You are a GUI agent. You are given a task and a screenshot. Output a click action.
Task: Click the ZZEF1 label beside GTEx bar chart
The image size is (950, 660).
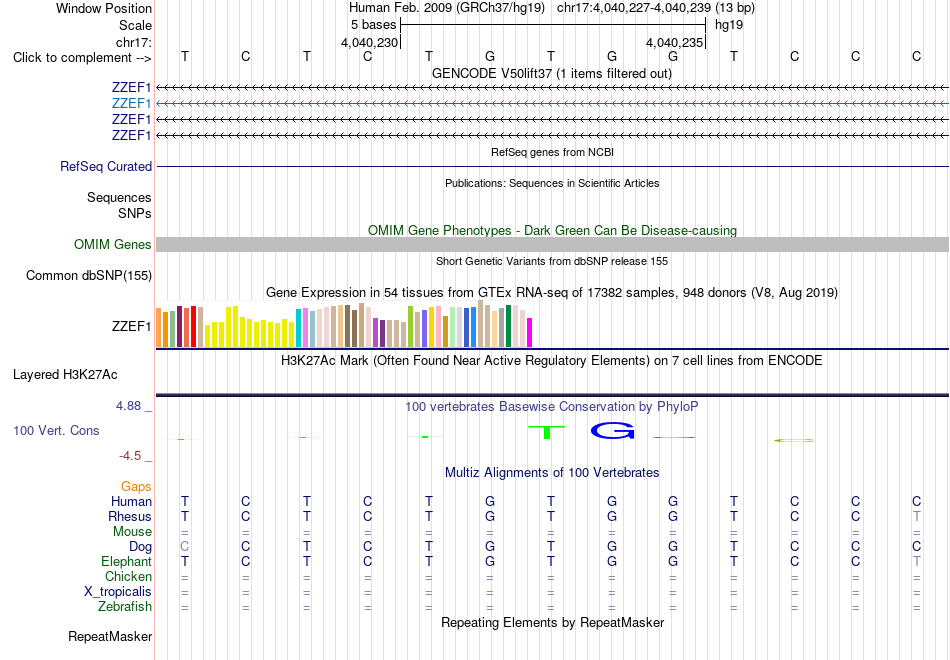pos(131,326)
